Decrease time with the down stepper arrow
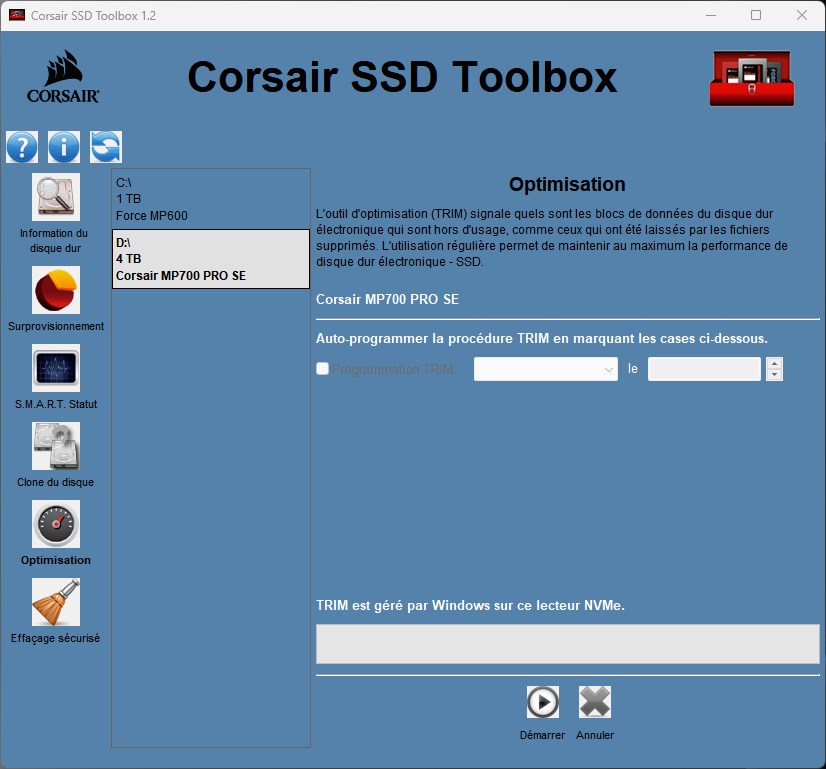The image size is (826, 769). (774, 375)
